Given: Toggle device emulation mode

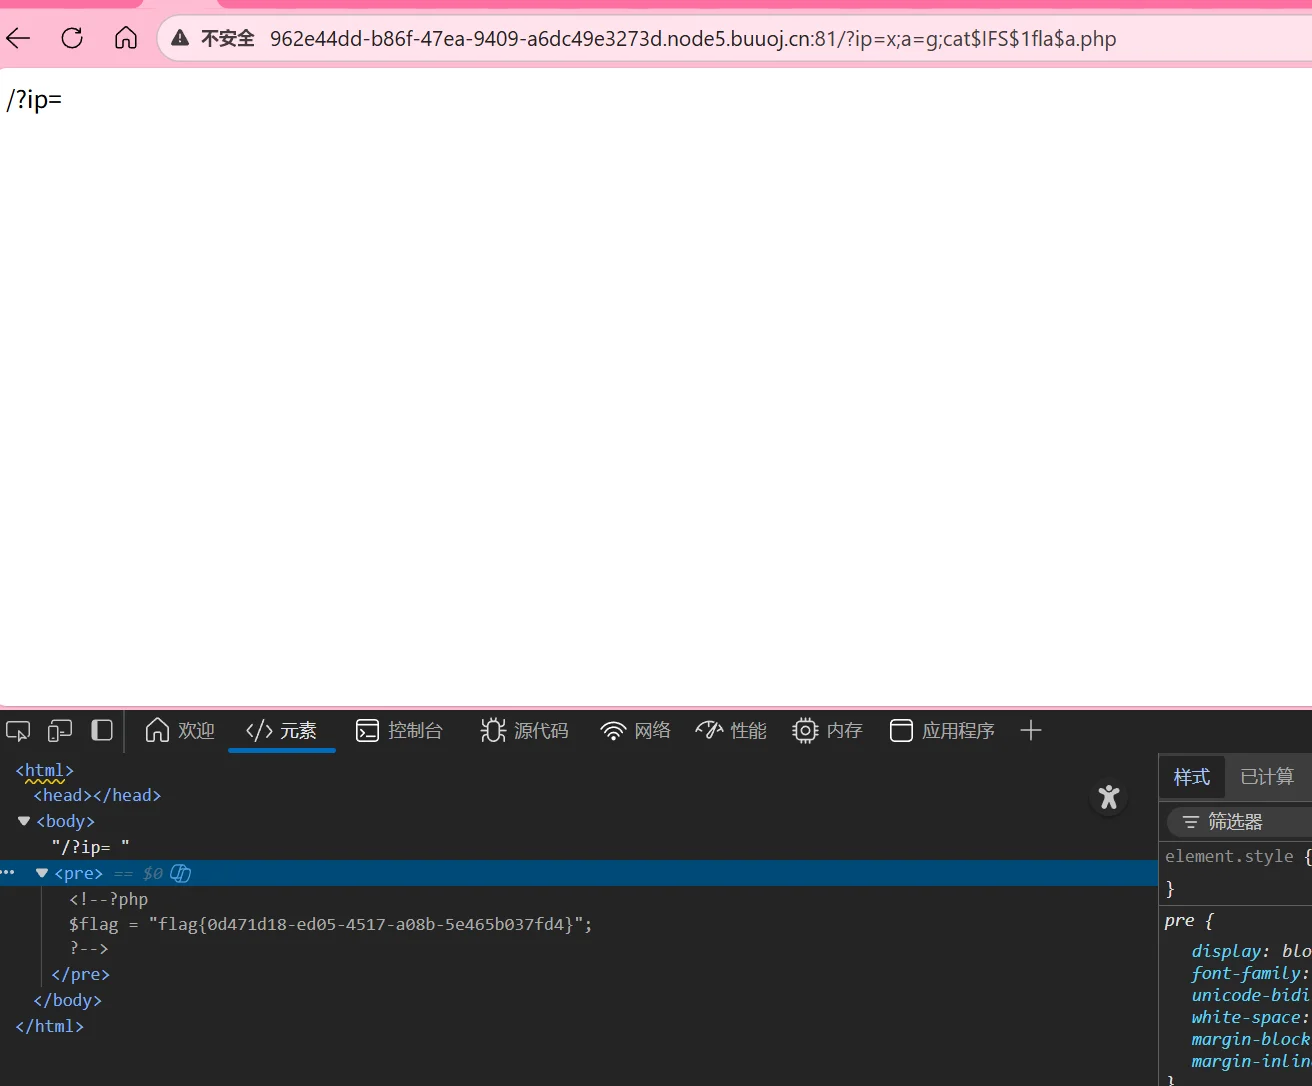Looking at the screenshot, I should click(60, 731).
